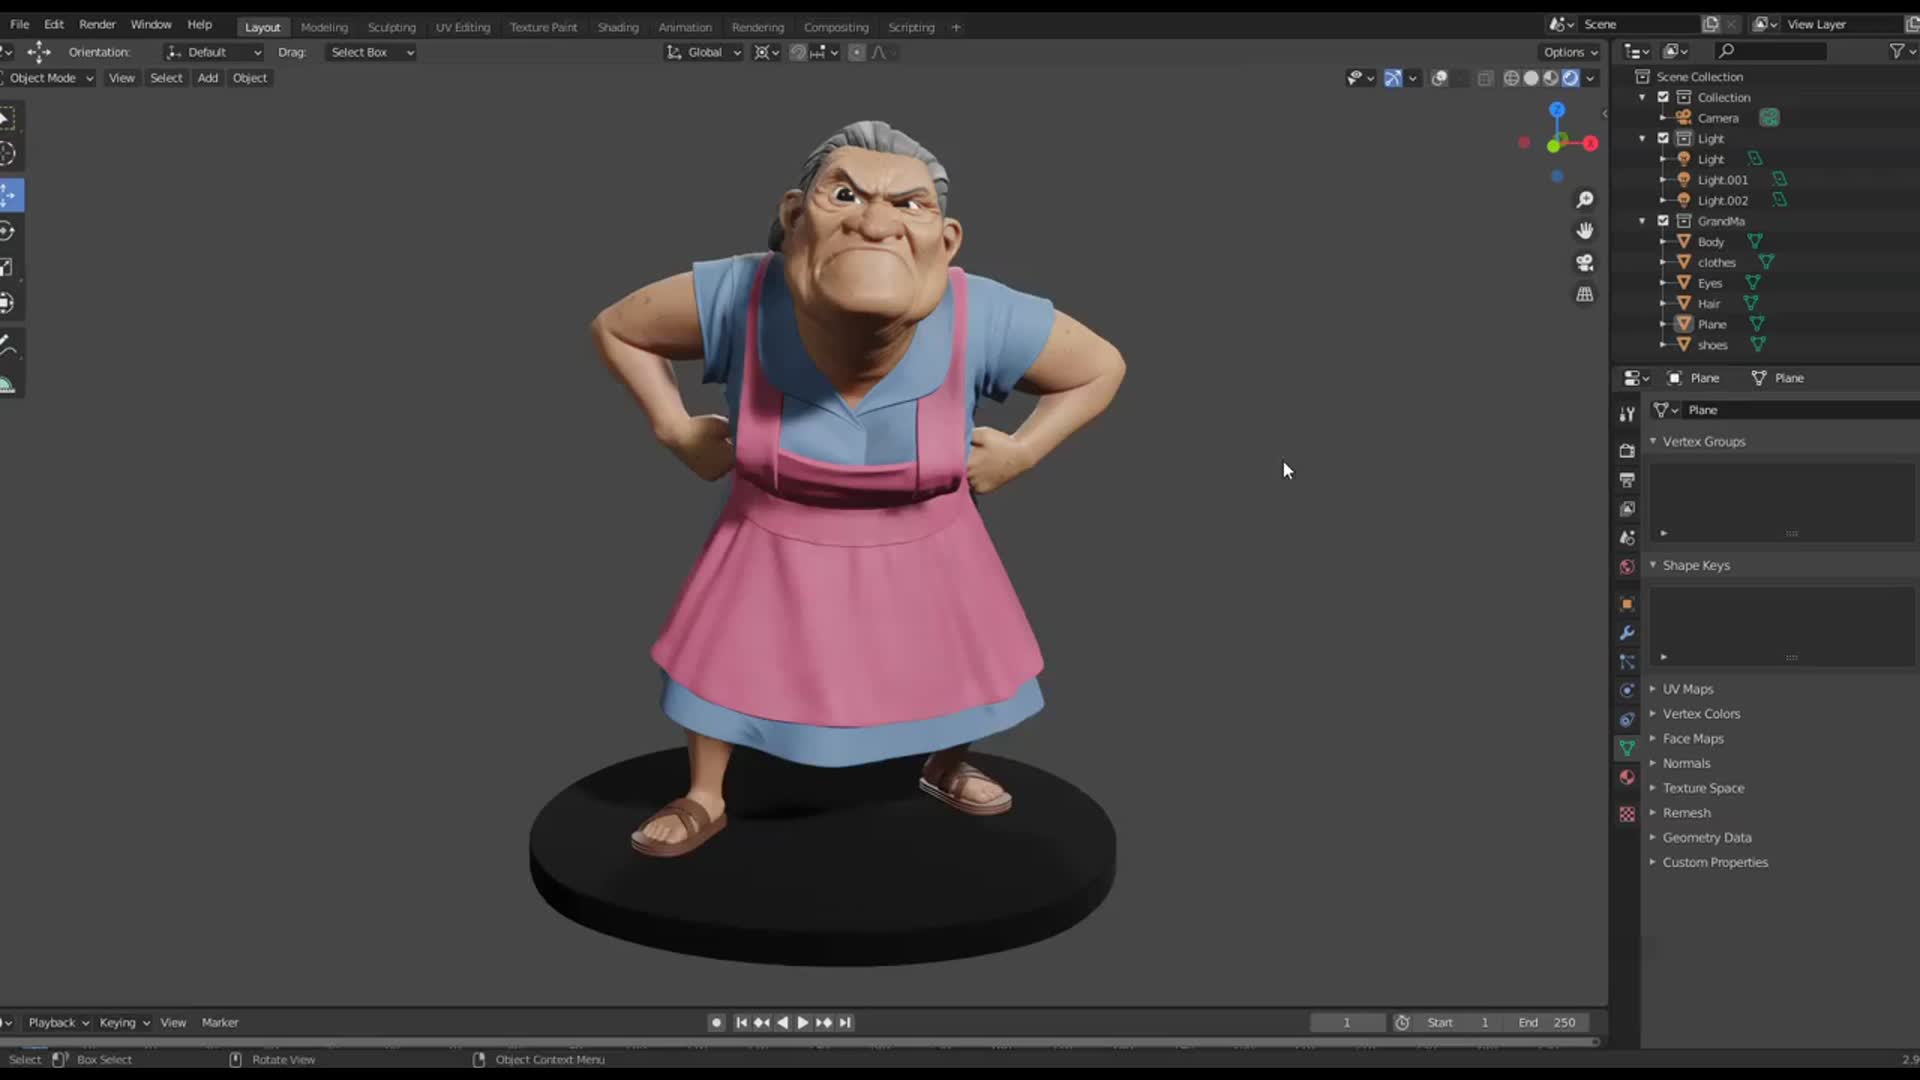Toggle the Light collection checkbox
Viewport: 1920px width, 1080px height.
coord(1663,138)
